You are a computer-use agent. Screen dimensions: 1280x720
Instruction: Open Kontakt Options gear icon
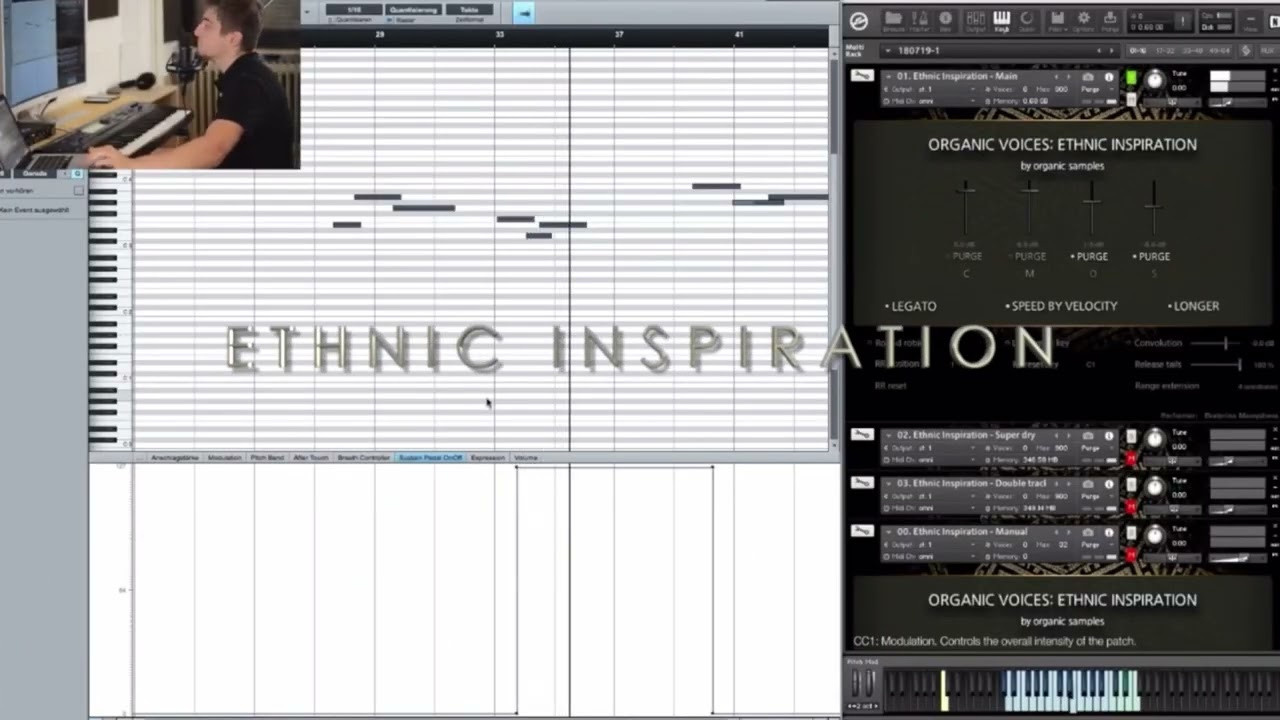point(1083,21)
